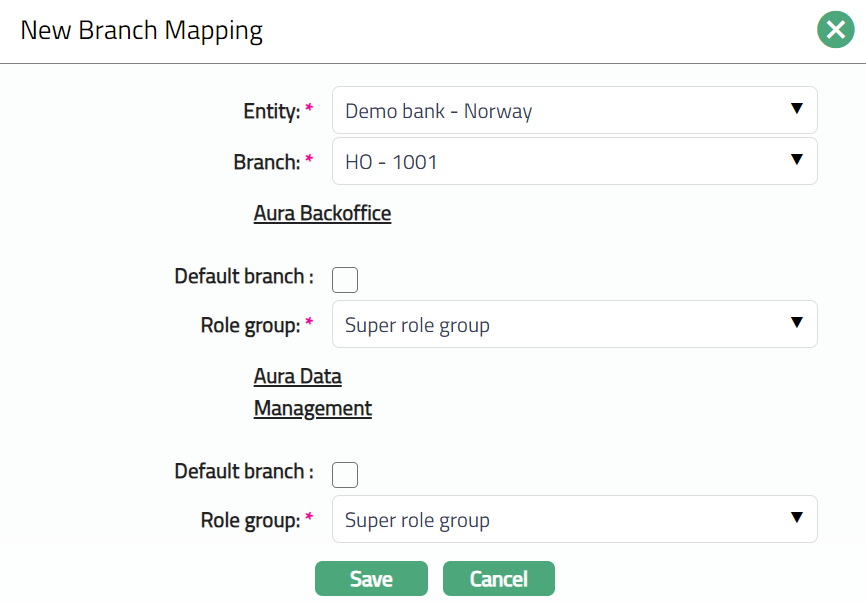Image resolution: width=866 pixels, height=602 pixels.
Task: Open the Branch dropdown showing HO - 1001
Action: (x=560, y=162)
